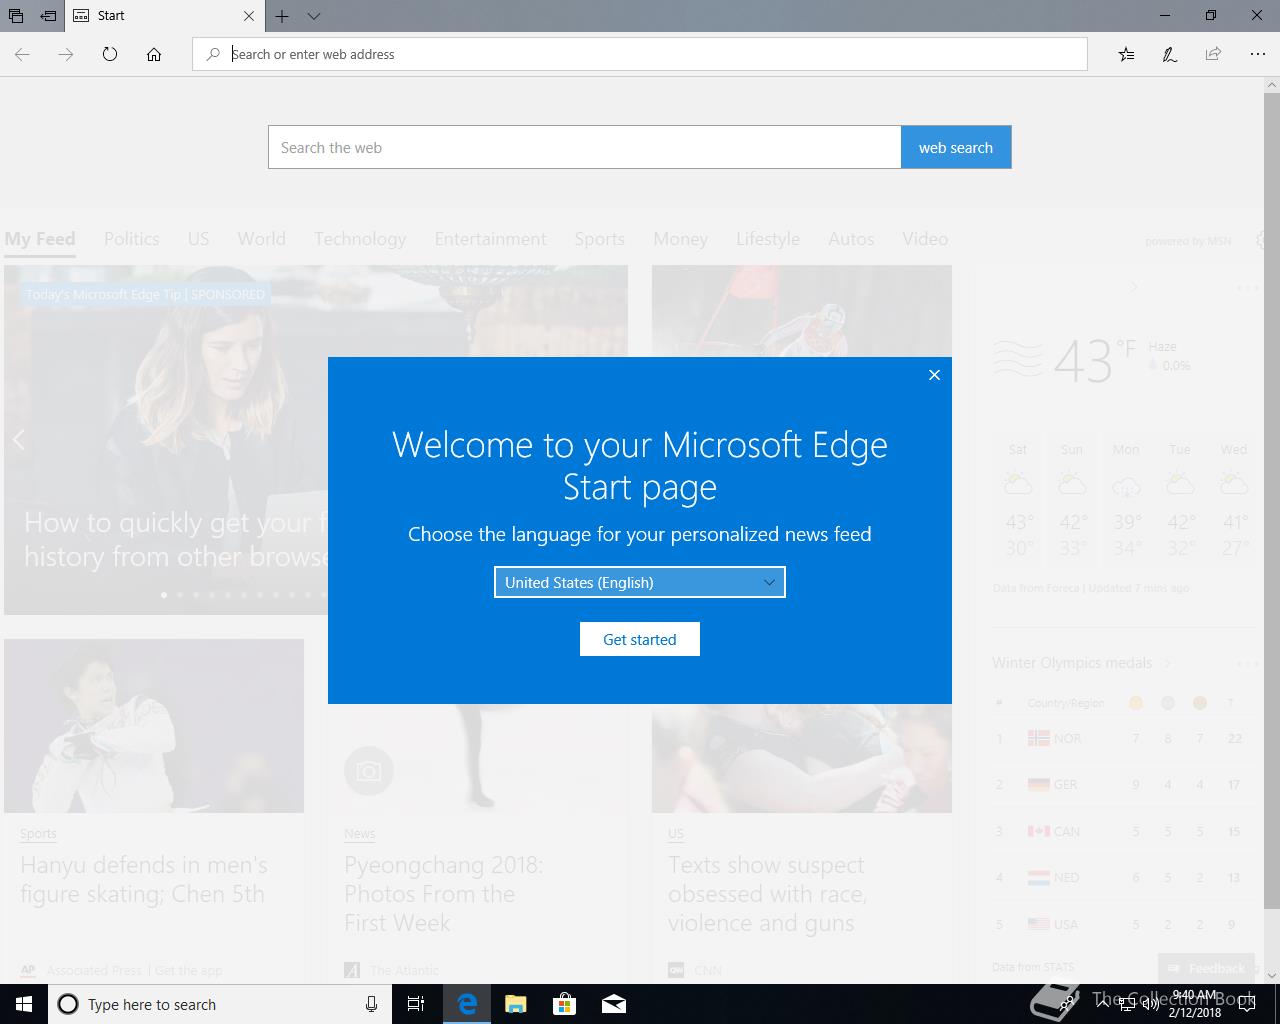Open Texts show suspect article
The height and width of the screenshot is (1024, 1280).
coord(768,893)
